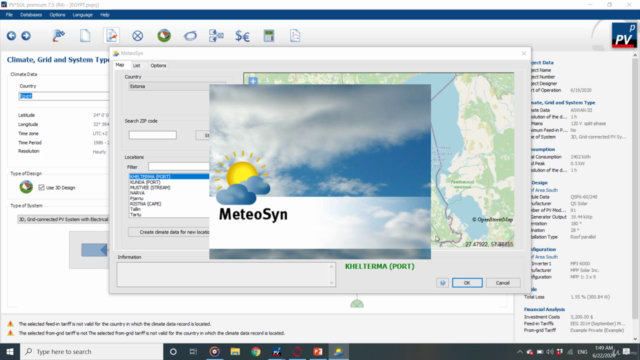Click the volume icon in system tray

click(550, 352)
